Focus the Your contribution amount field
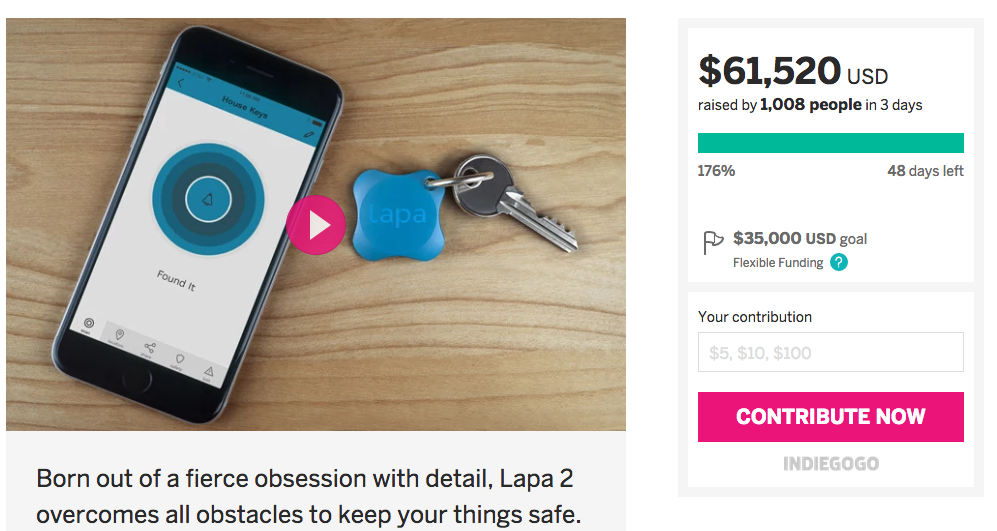 (830, 352)
